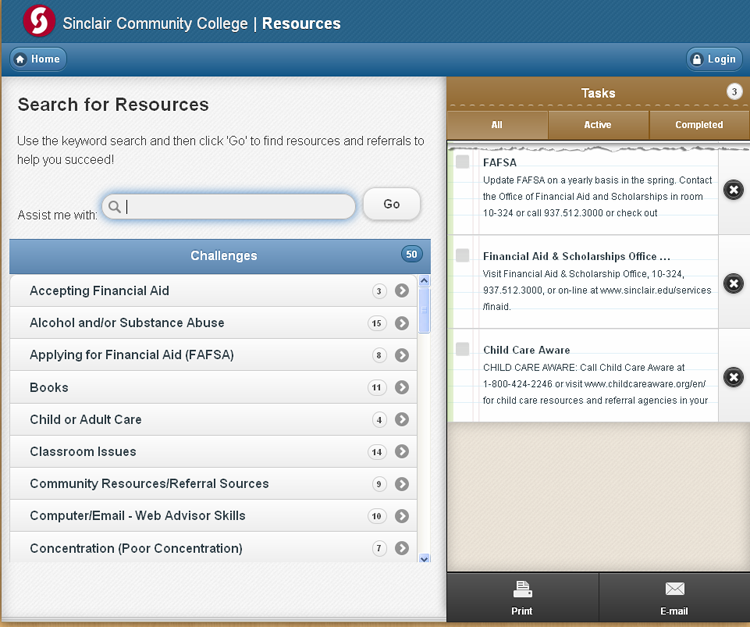Click the Challenges header bar
750x627 pixels.
tap(220, 256)
